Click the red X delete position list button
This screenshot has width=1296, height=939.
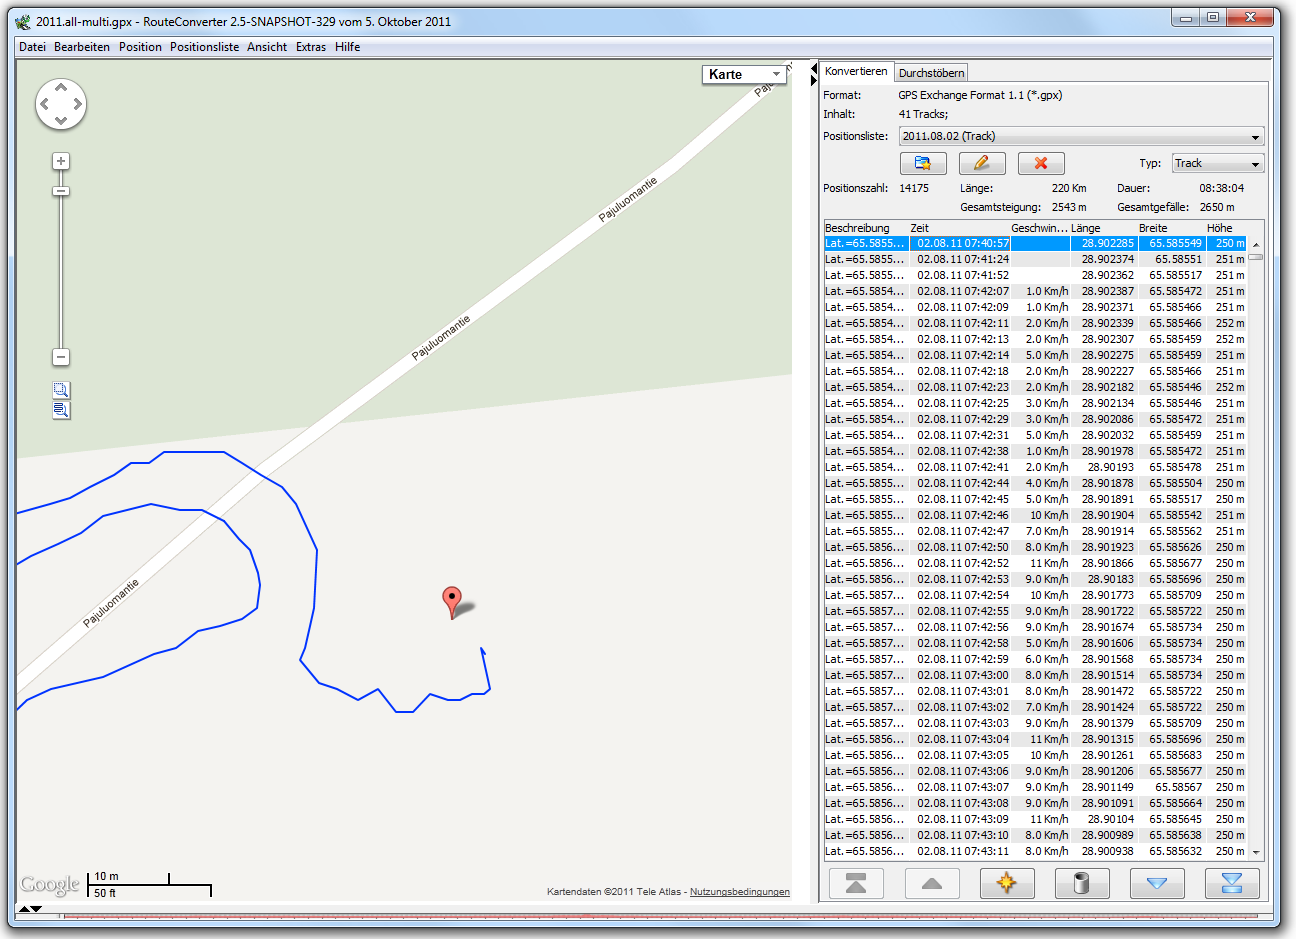1040,163
